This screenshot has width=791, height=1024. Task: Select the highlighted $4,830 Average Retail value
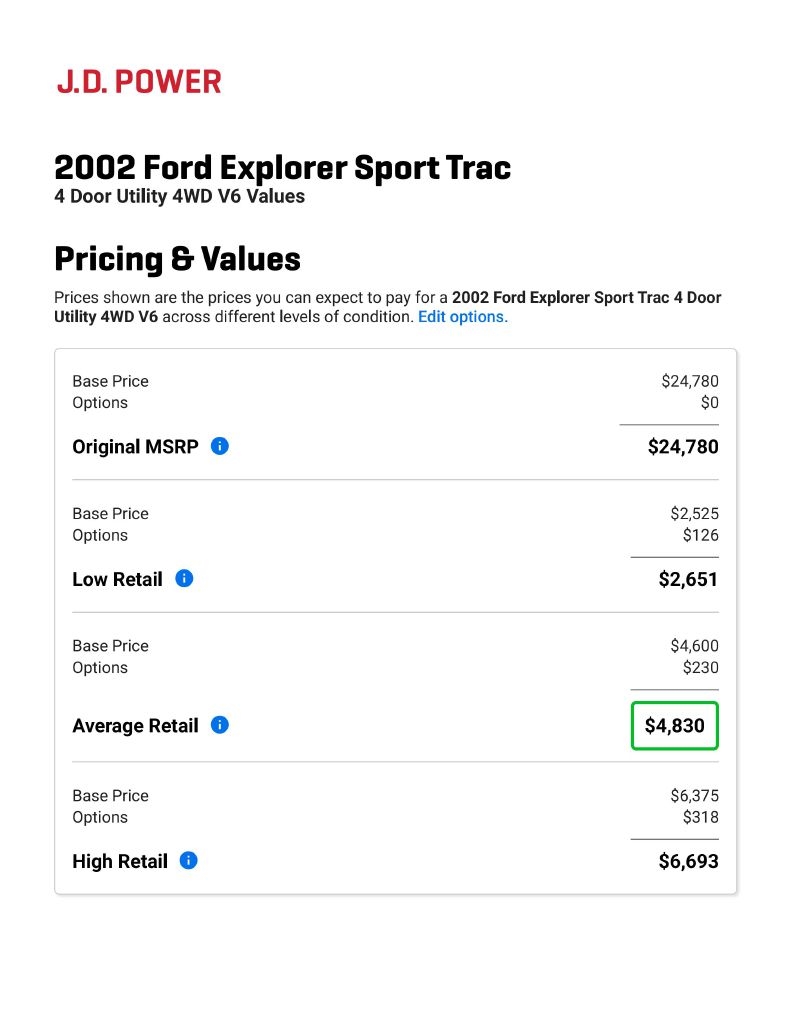click(675, 726)
